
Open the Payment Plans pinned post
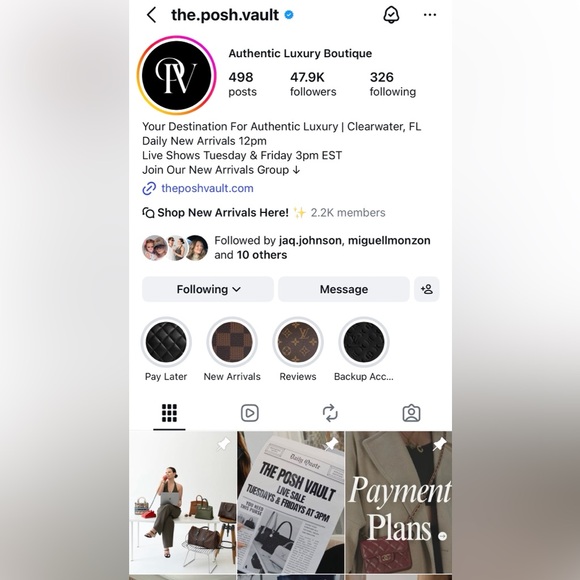(x=399, y=502)
